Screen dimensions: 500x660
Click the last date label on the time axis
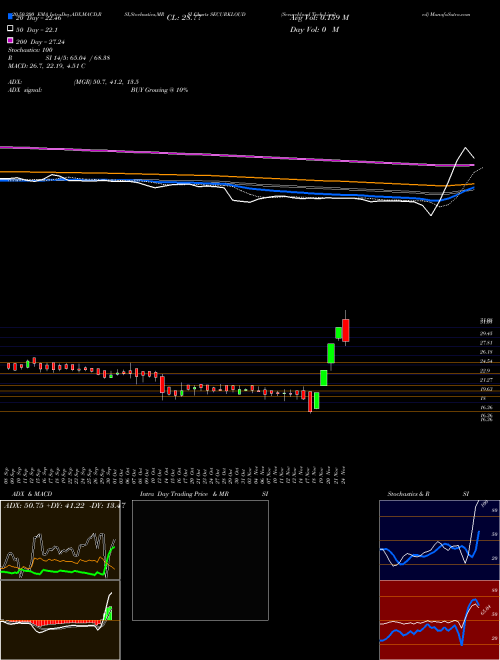344,475
